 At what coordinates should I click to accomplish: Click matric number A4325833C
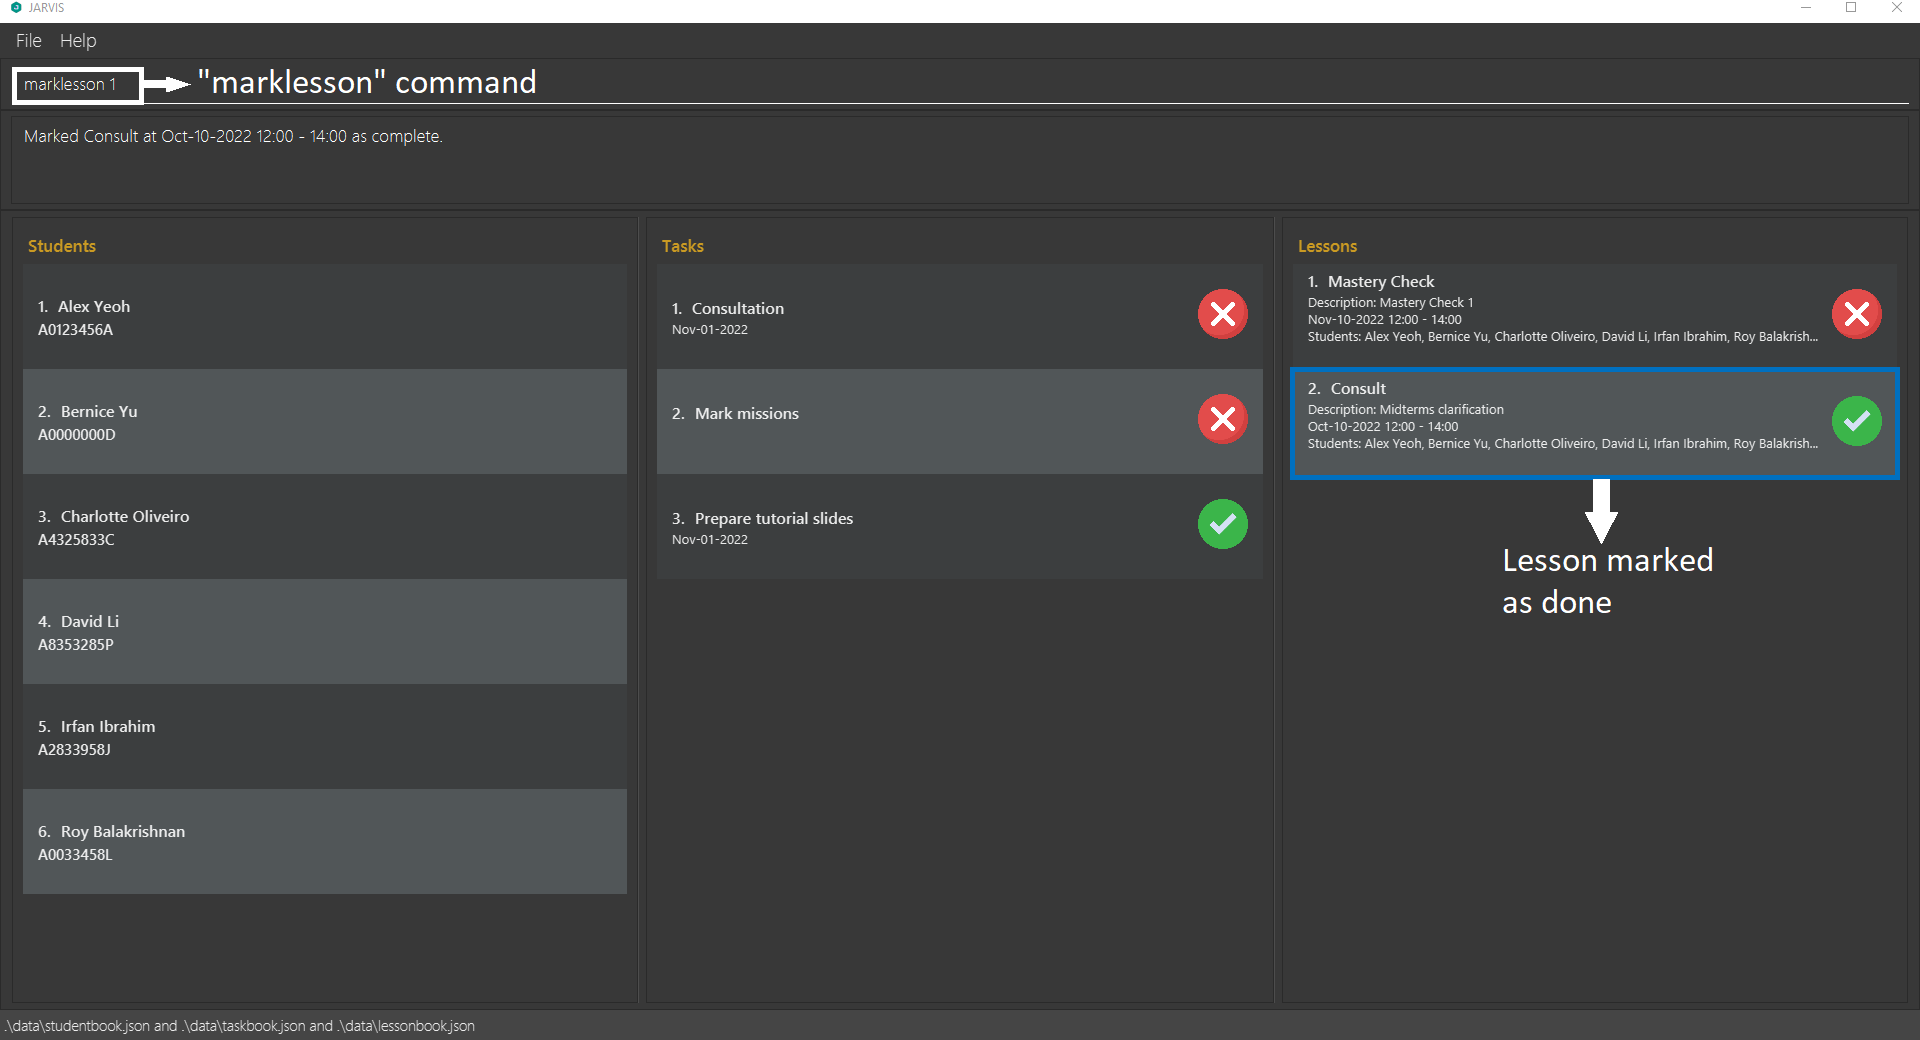click(x=76, y=540)
